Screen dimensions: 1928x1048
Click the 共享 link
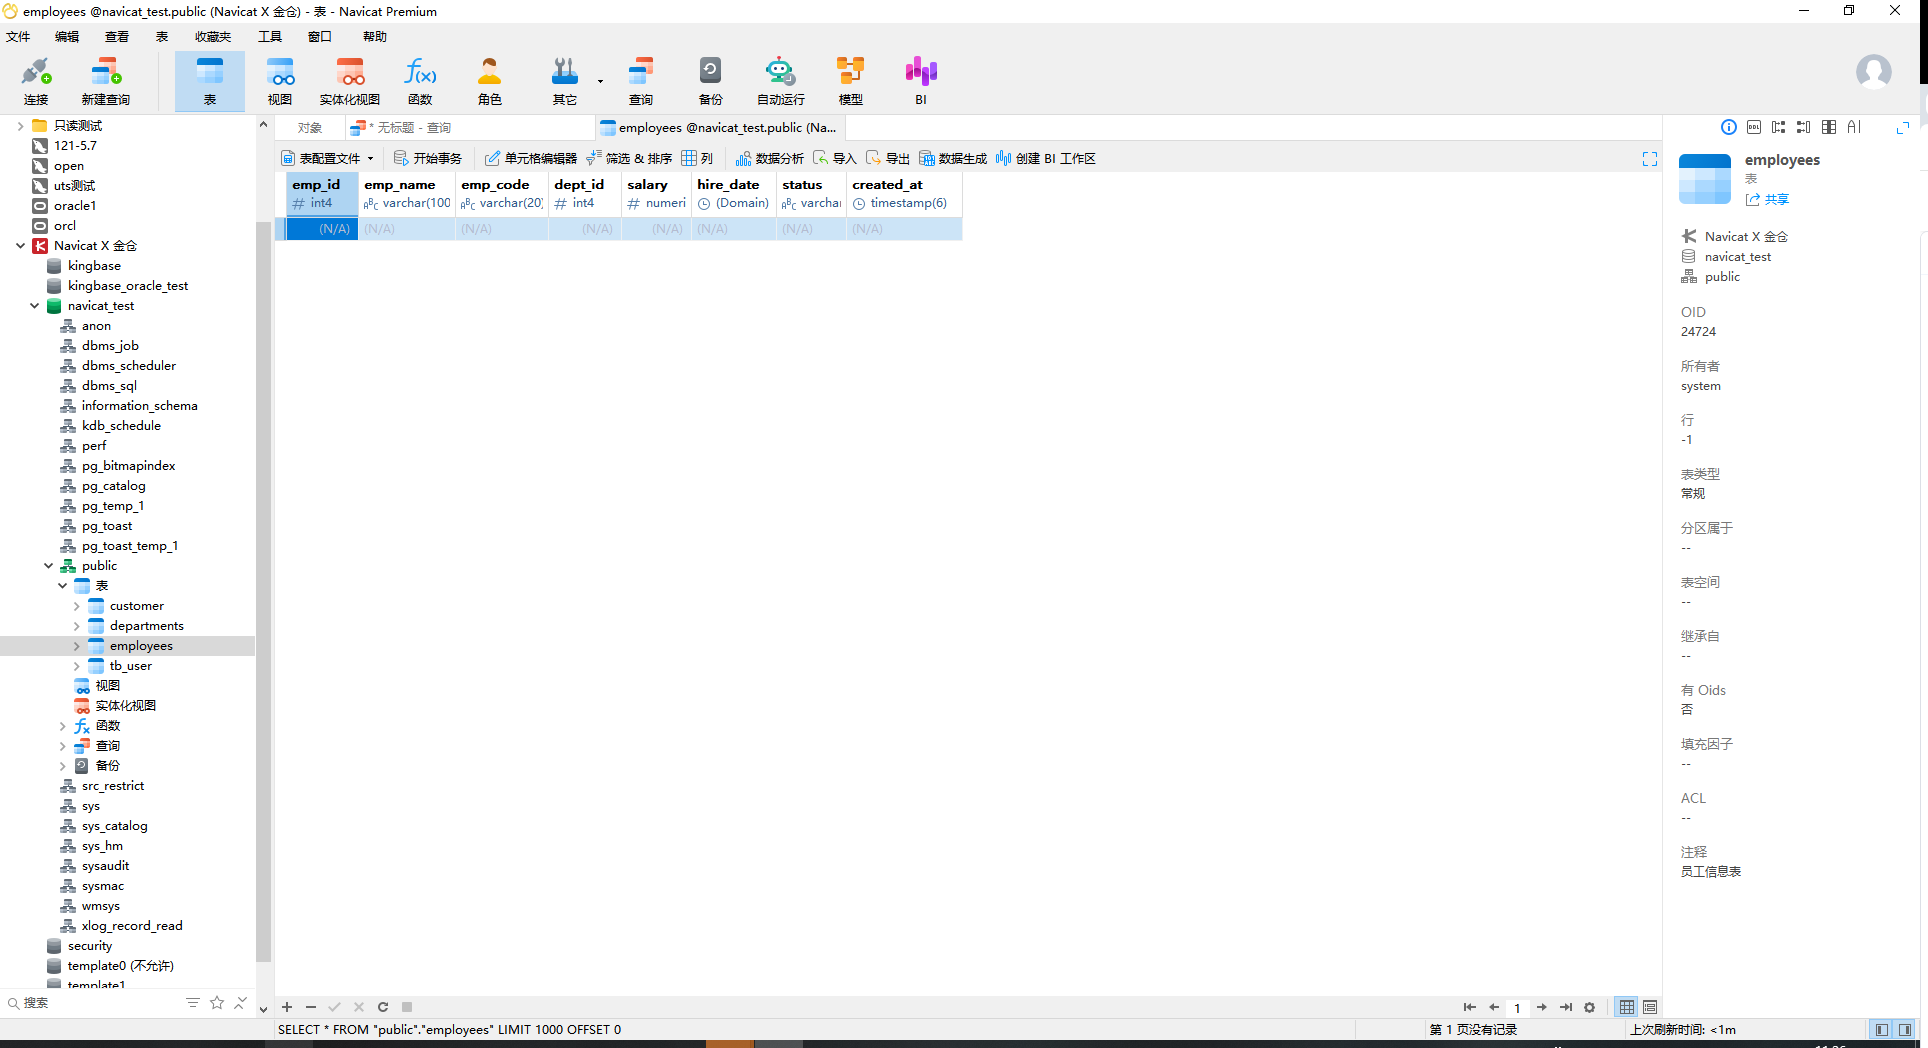[1768, 200]
